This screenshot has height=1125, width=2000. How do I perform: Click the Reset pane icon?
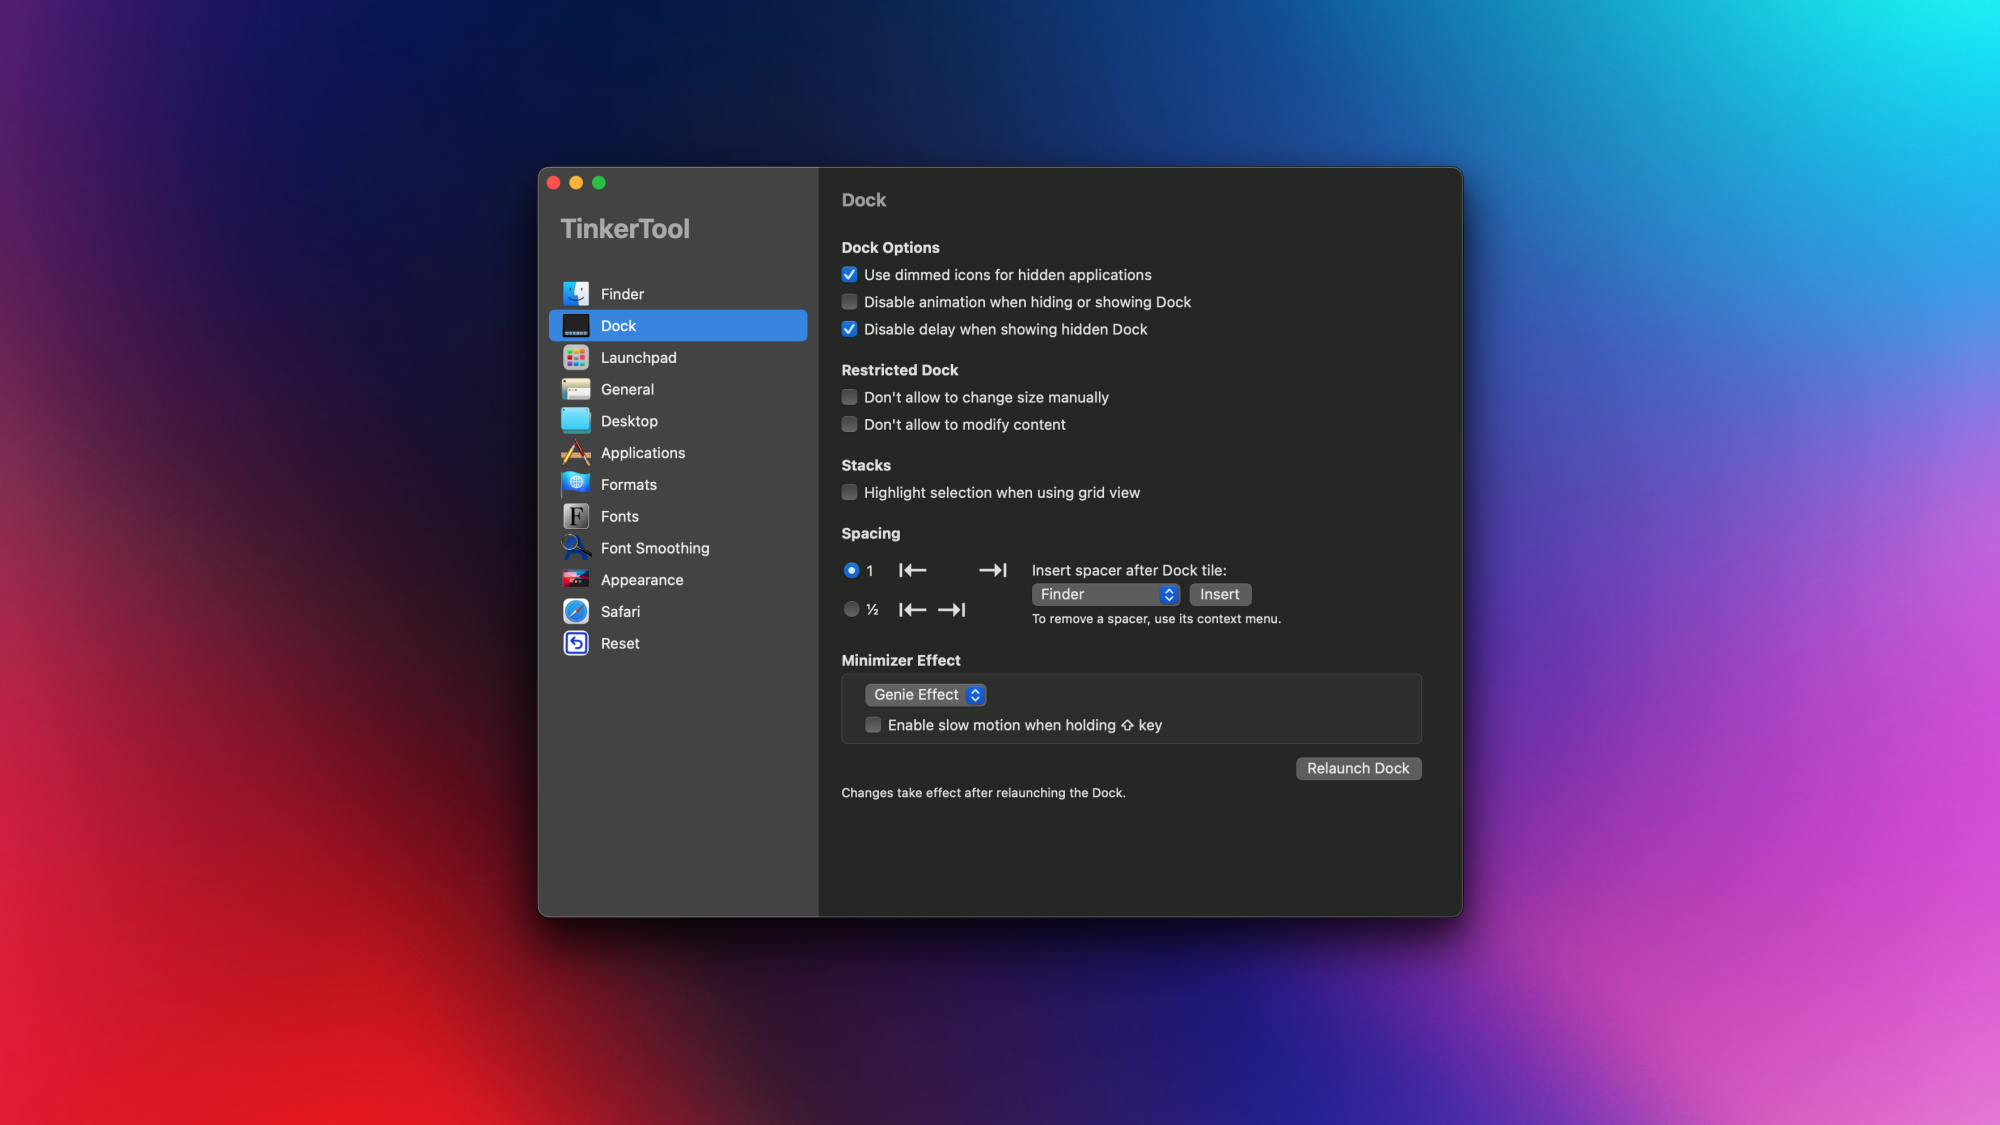coord(576,643)
